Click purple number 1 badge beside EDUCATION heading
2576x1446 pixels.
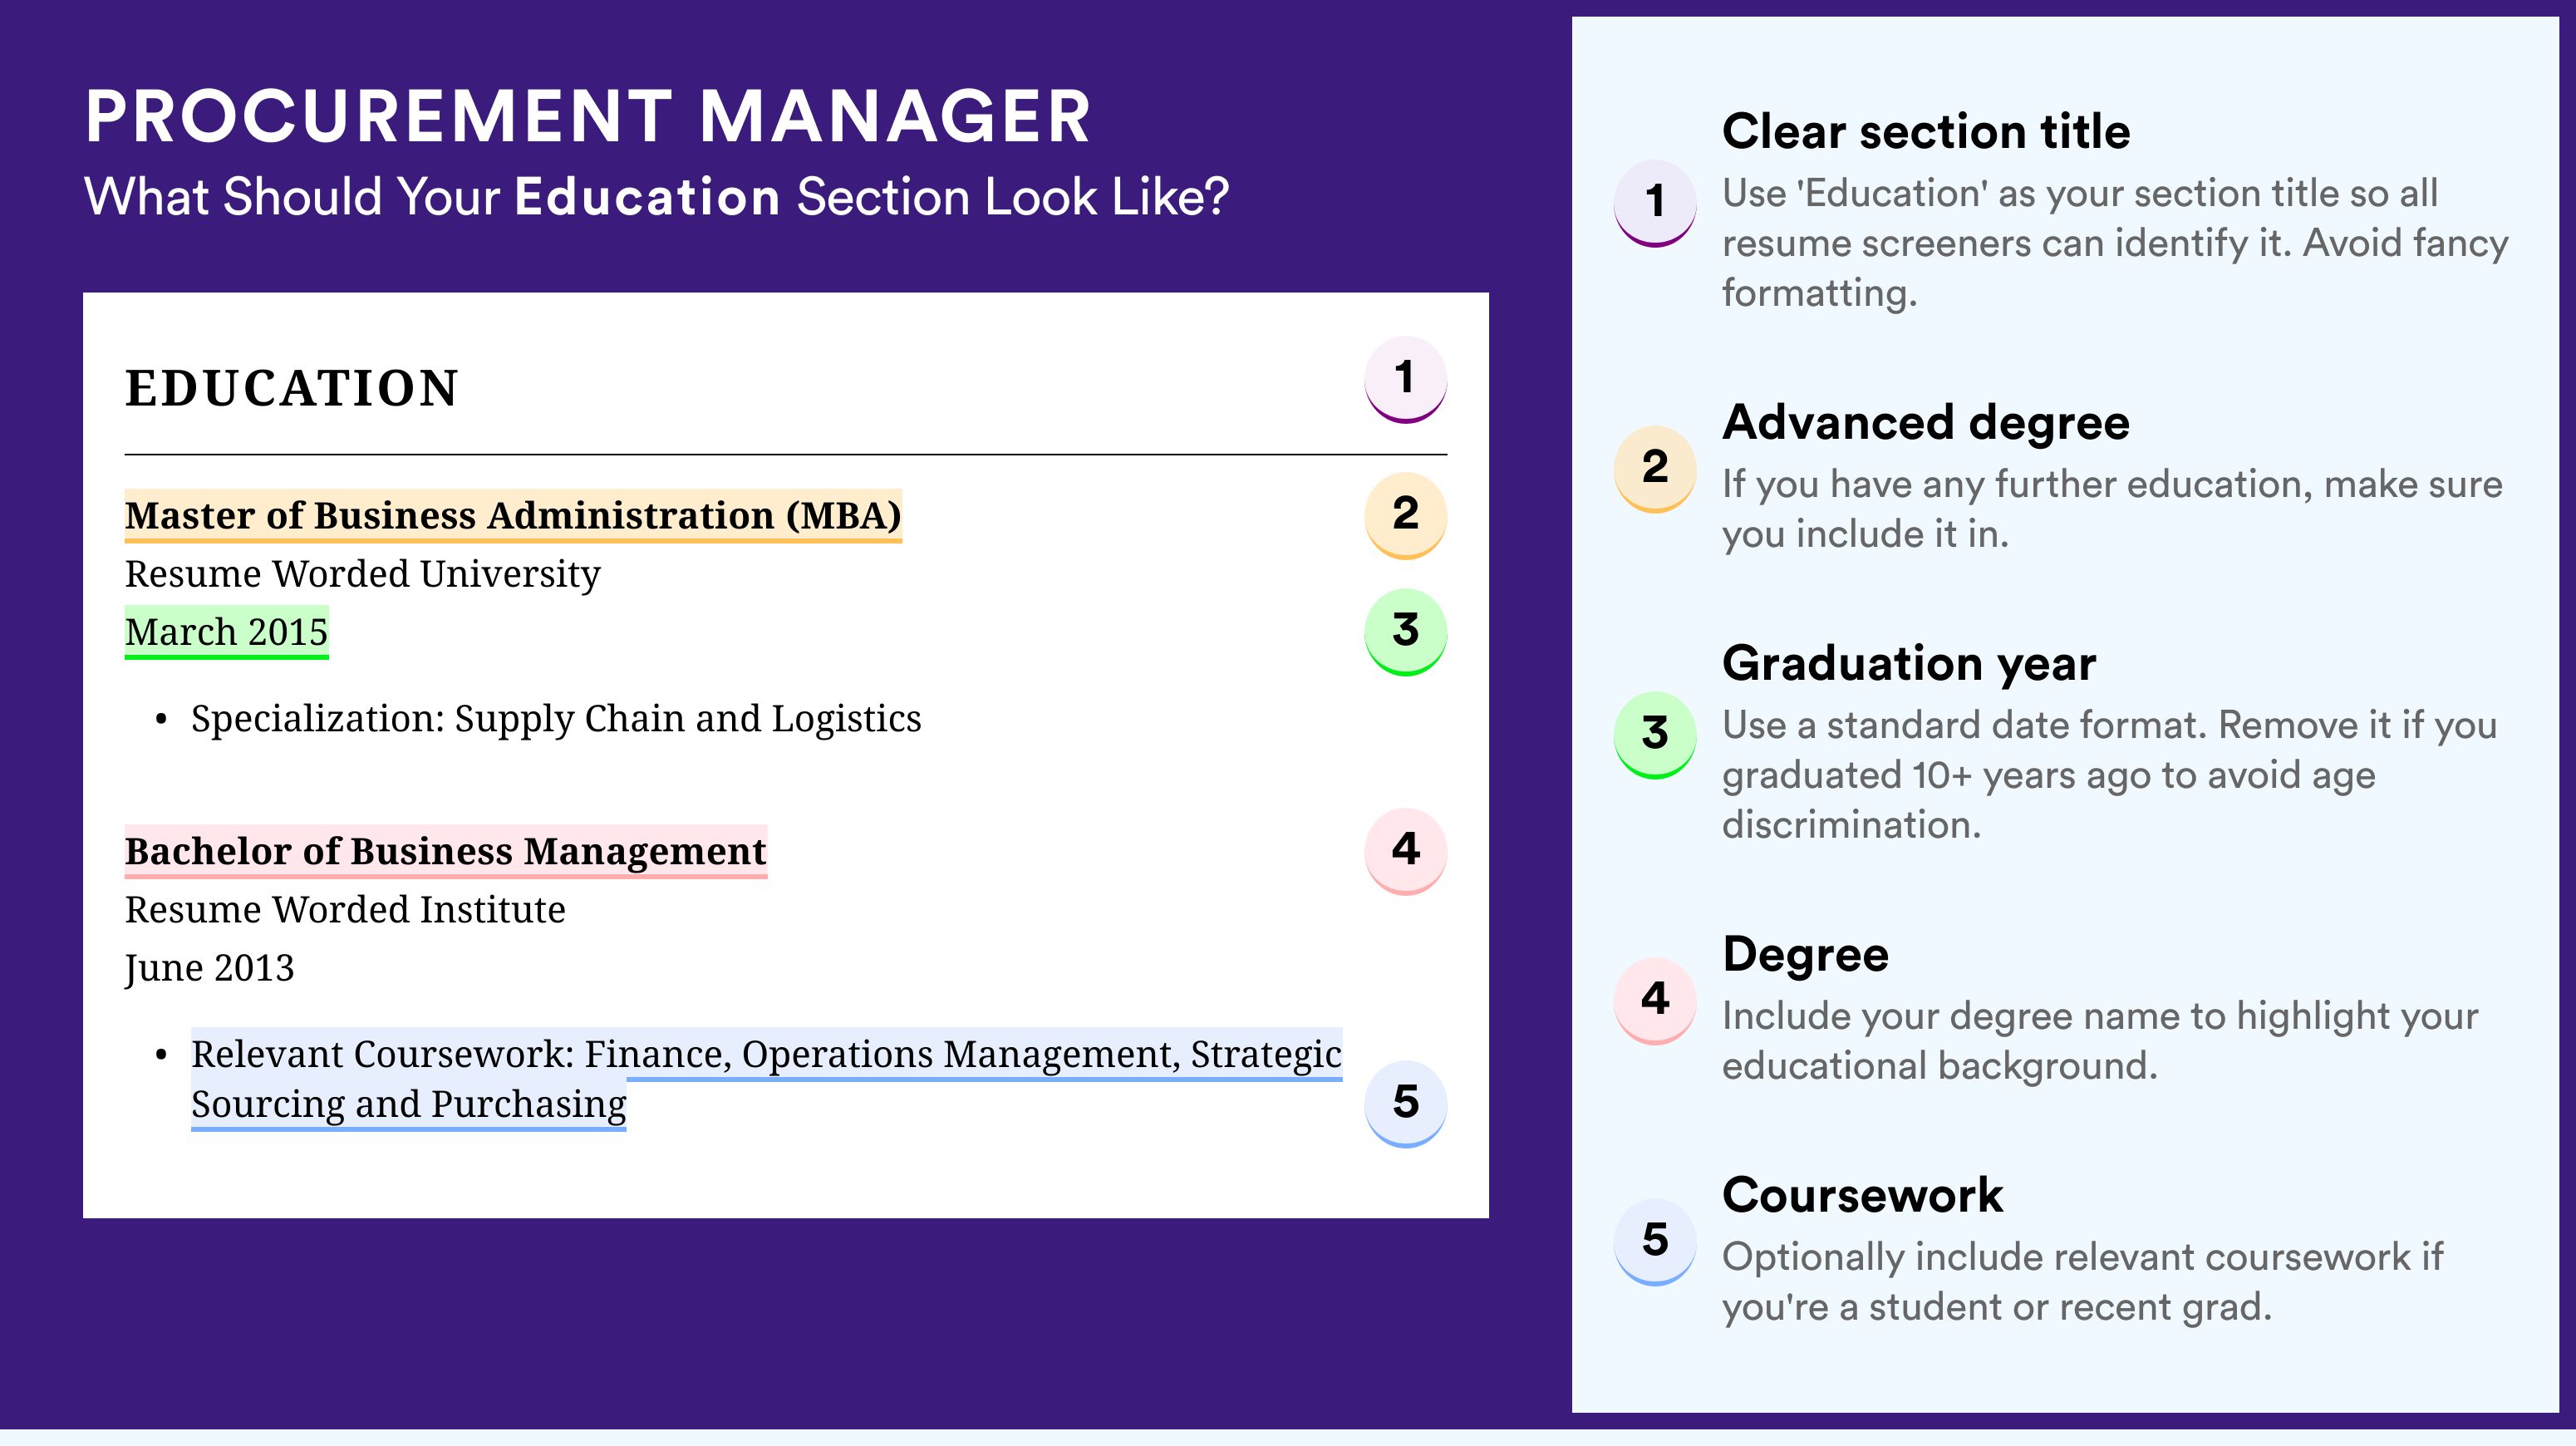coord(1405,379)
